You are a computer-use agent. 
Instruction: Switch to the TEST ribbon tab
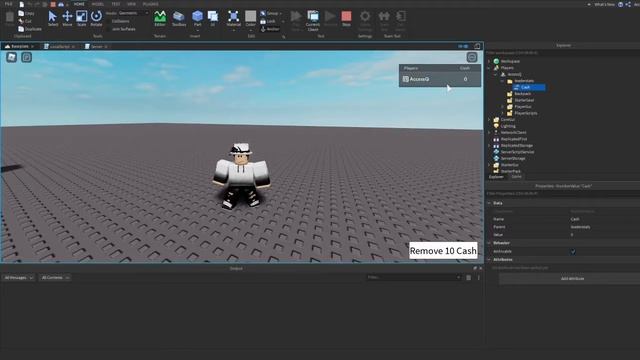coord(116,4)
